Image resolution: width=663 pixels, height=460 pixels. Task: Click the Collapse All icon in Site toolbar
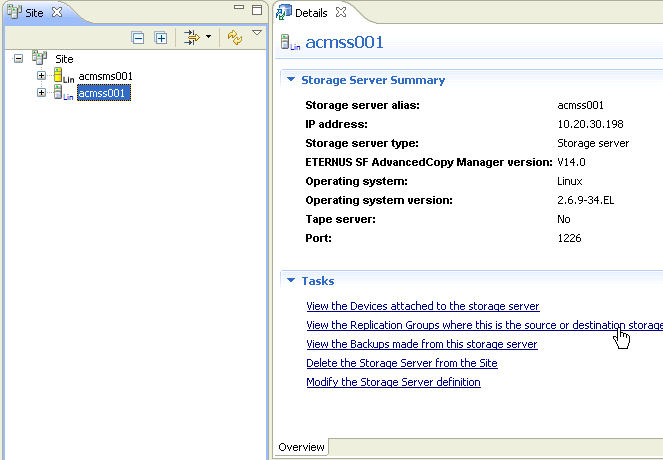138,38
